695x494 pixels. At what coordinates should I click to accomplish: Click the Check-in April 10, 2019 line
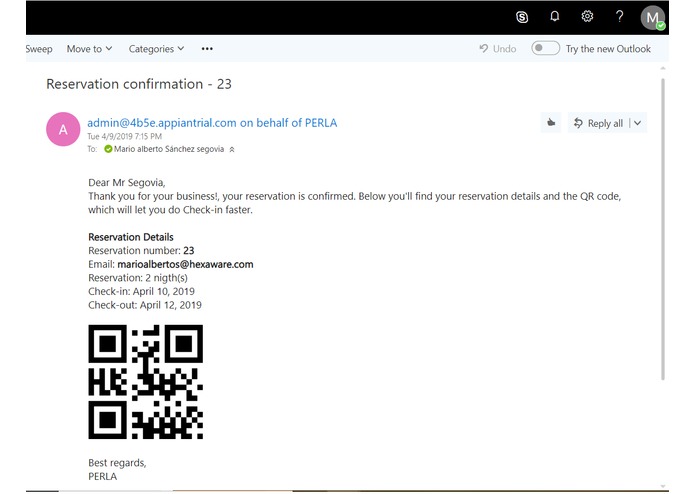pyautogui.click(x=141, y=292)
